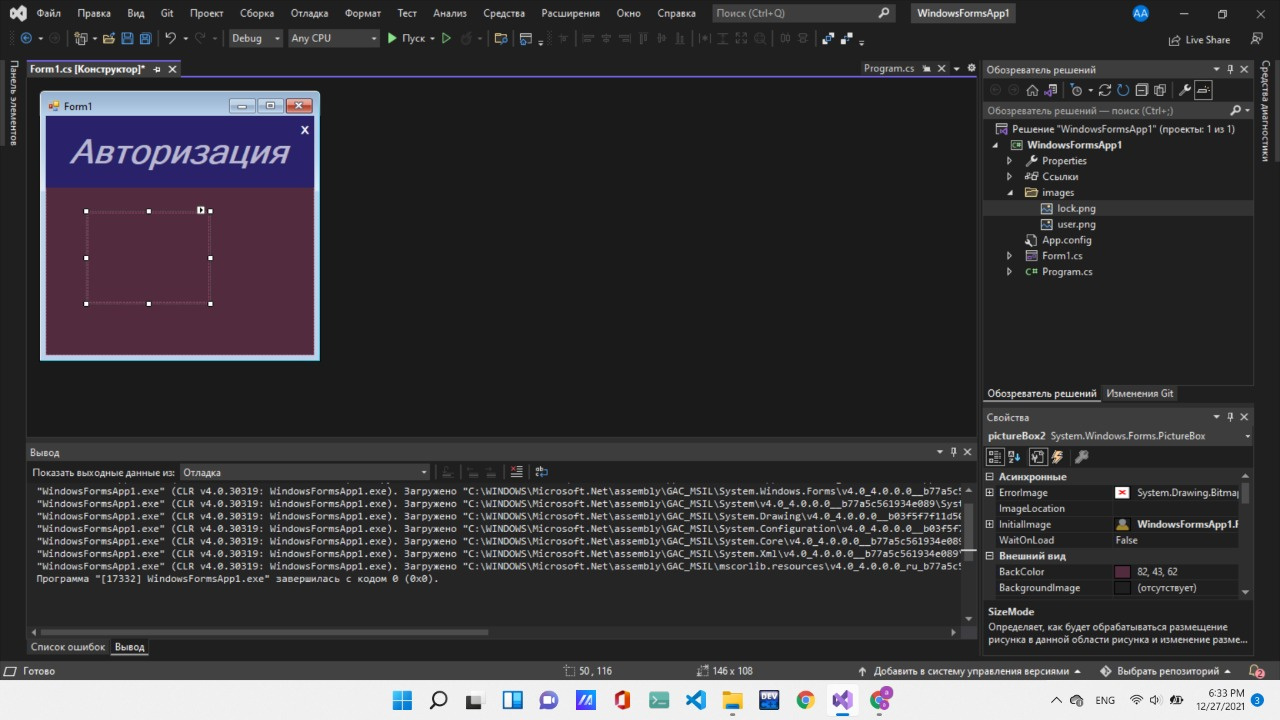Open properties wrench icon in Solution Explorer toolbar
Screen dimensions: 1280x720
coord(1185,90)
